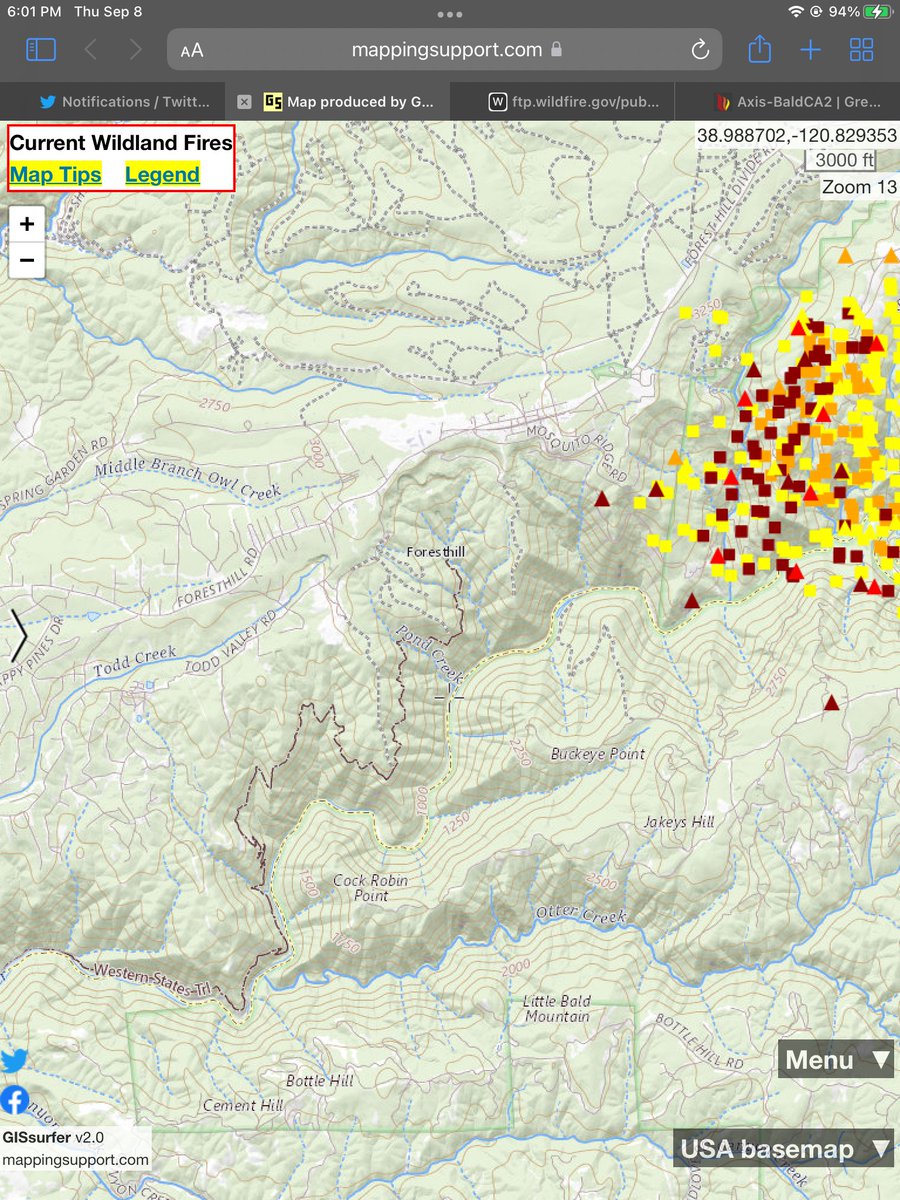Image resolution: width=900 pixels, height=1200 pixels.
Task: Share the current fire map page
Action: pyautogui.click(x=760, y=49)
